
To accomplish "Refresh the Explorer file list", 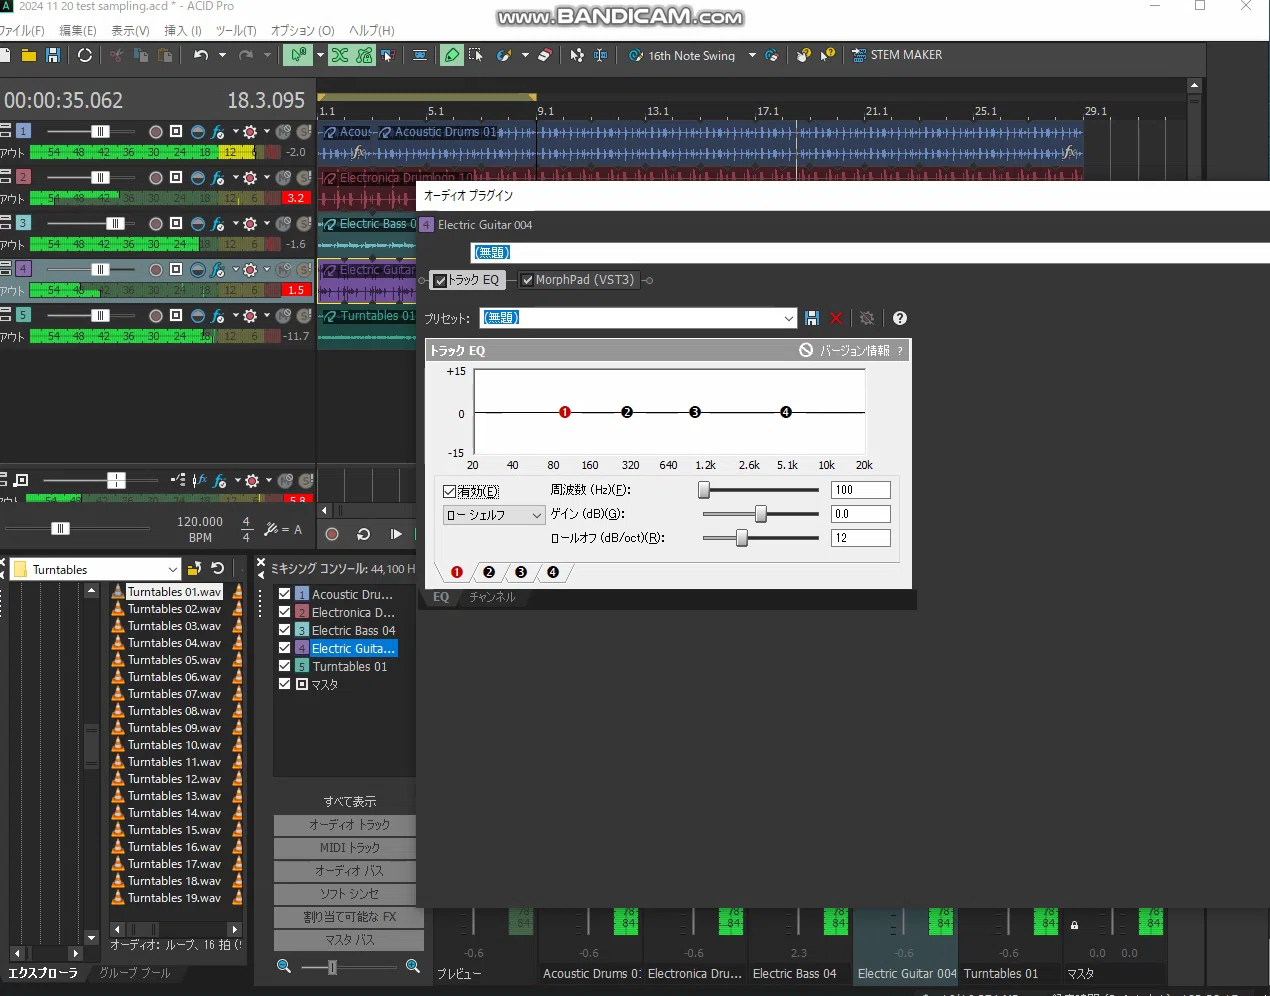I will tap(217, 569).
